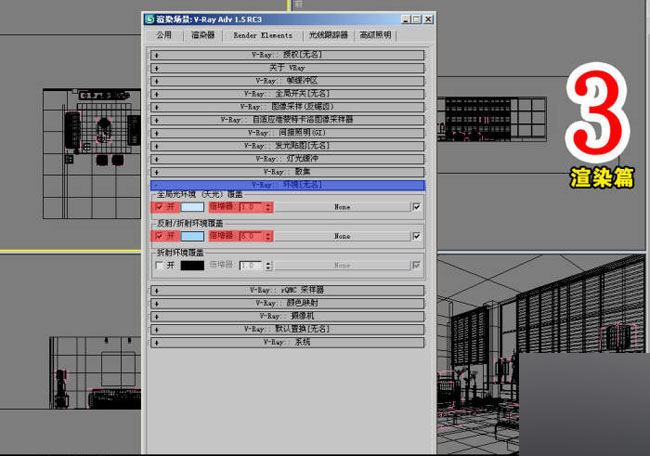Screen dimensions: 650x456
Task: Expand the V-Ray 灯光缓冲 rollout
Action: click(x=287, y=159)
